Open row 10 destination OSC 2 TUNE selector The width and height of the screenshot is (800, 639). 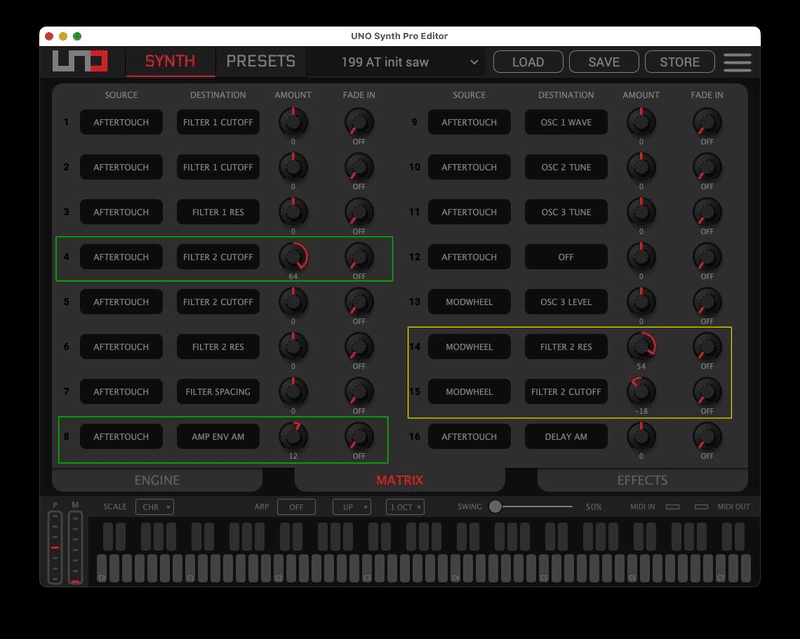pos(566,167)
